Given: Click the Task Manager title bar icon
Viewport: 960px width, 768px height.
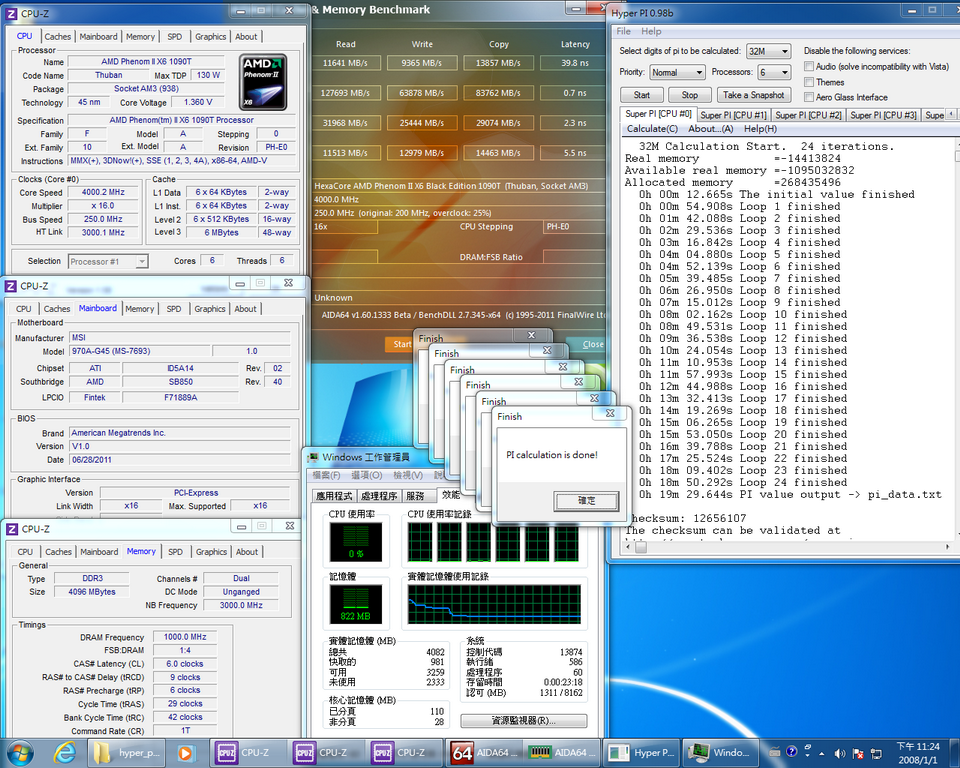Looking at the screenshot, I should pyautogui.click(x=313, y=457).
